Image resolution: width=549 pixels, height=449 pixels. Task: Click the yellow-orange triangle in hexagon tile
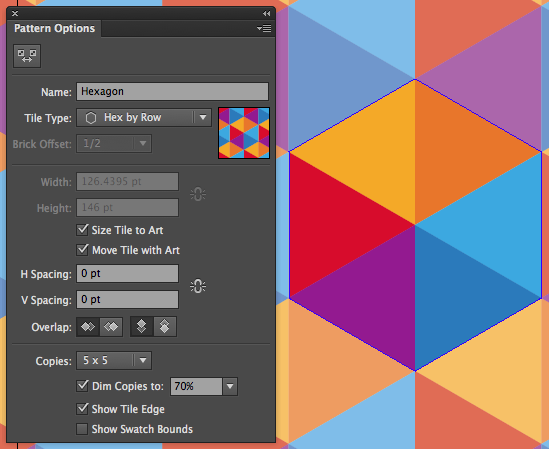[373, 152]
